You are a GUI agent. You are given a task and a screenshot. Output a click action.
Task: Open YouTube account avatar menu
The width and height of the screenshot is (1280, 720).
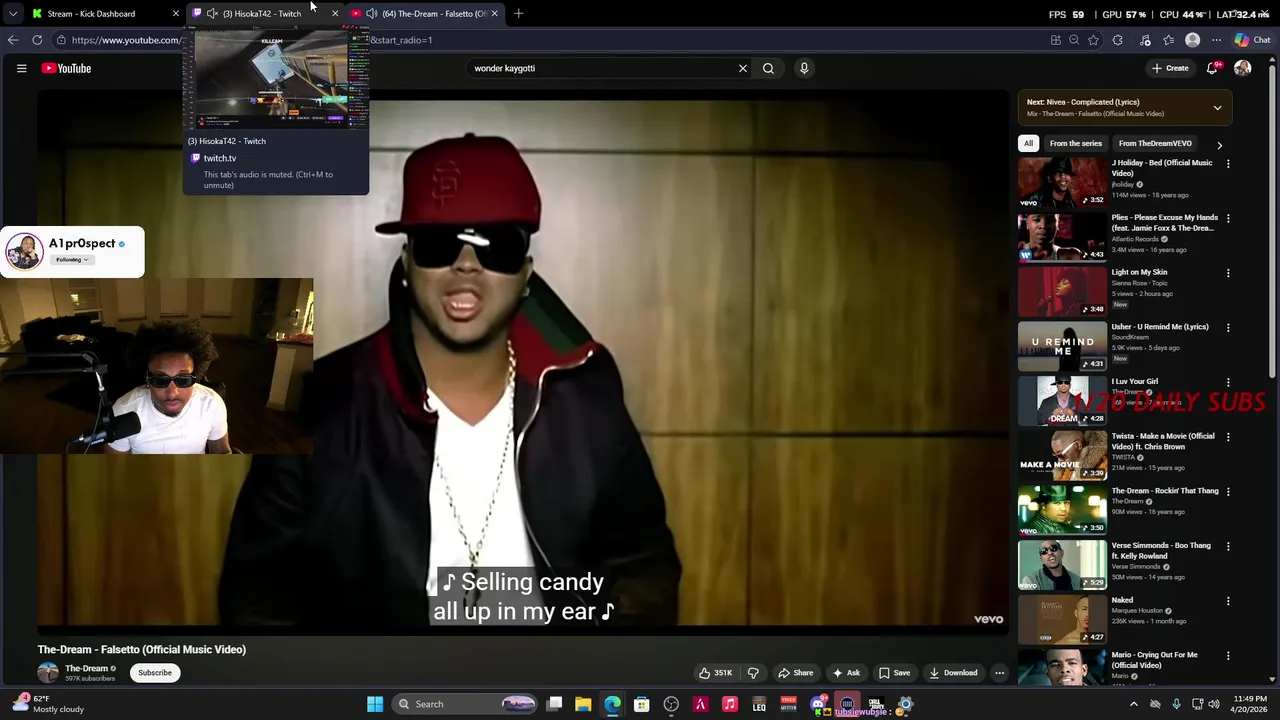(1243, 68)
